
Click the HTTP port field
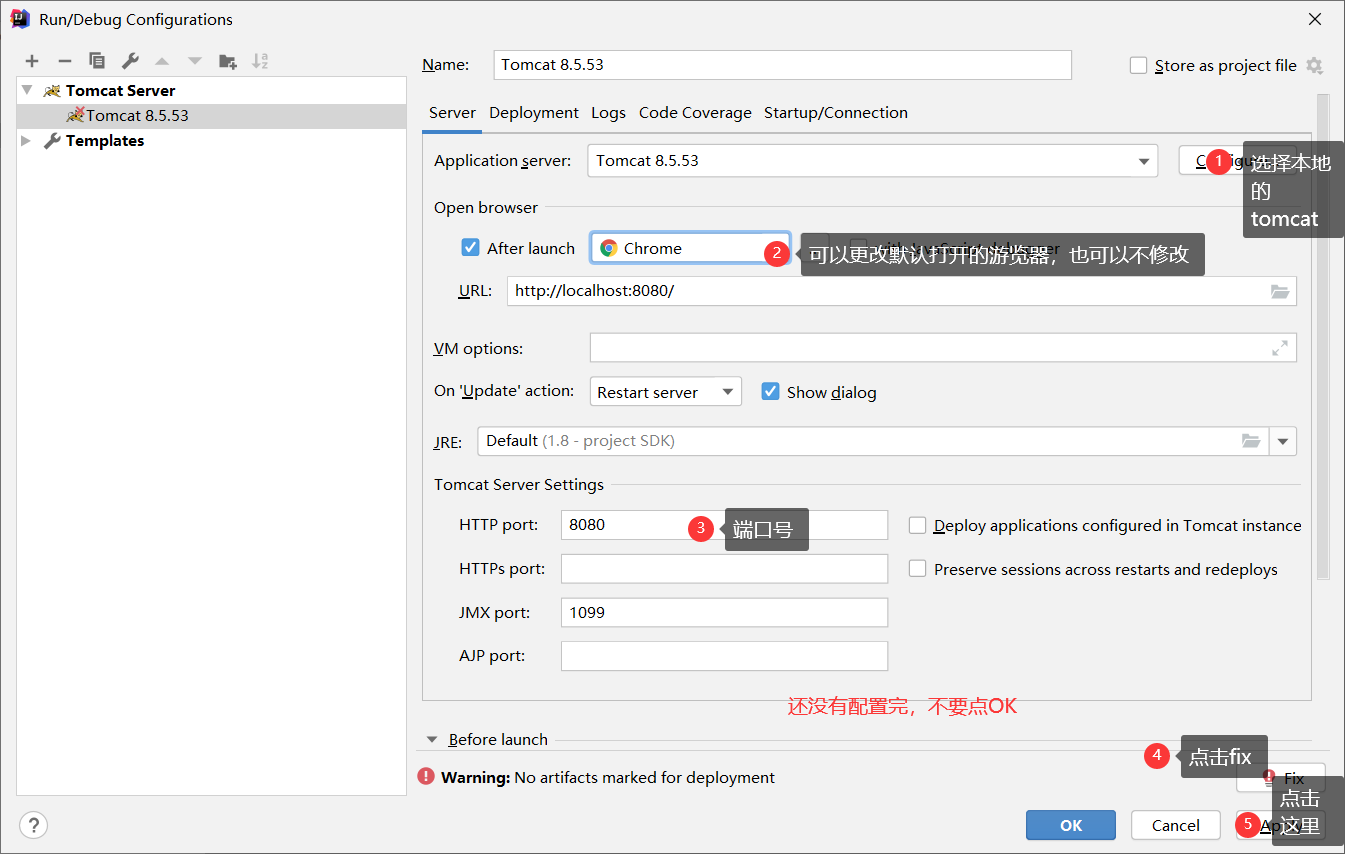tap(724, 525)
